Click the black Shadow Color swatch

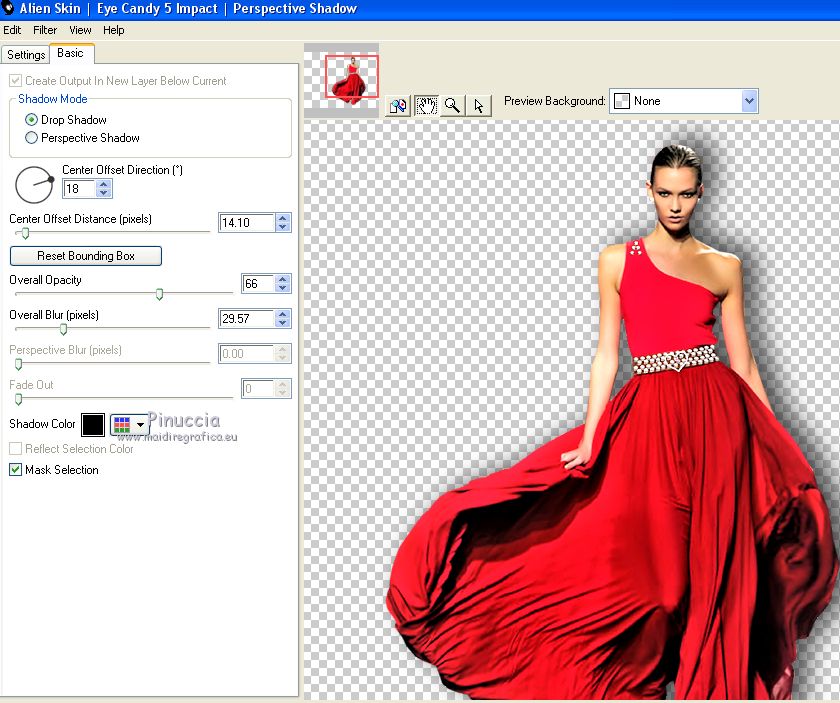(92, 425)
